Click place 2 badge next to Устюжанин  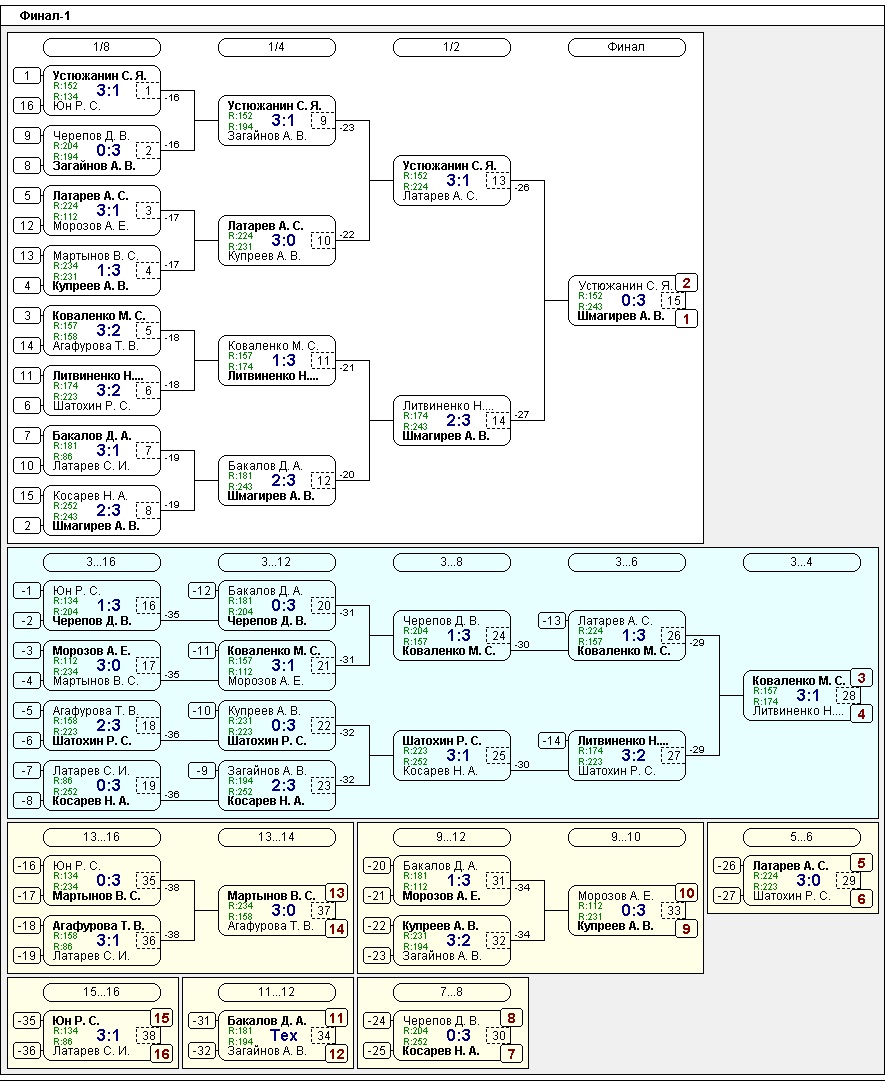(686, 283)
